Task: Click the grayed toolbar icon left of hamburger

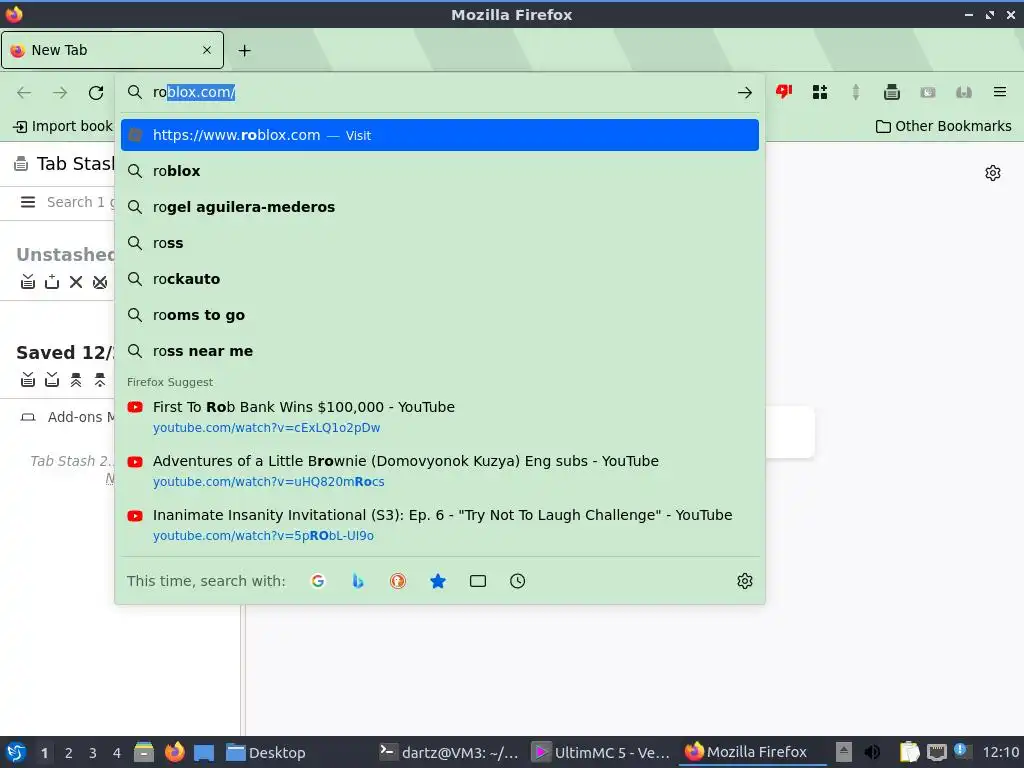Action: (963, 92)
